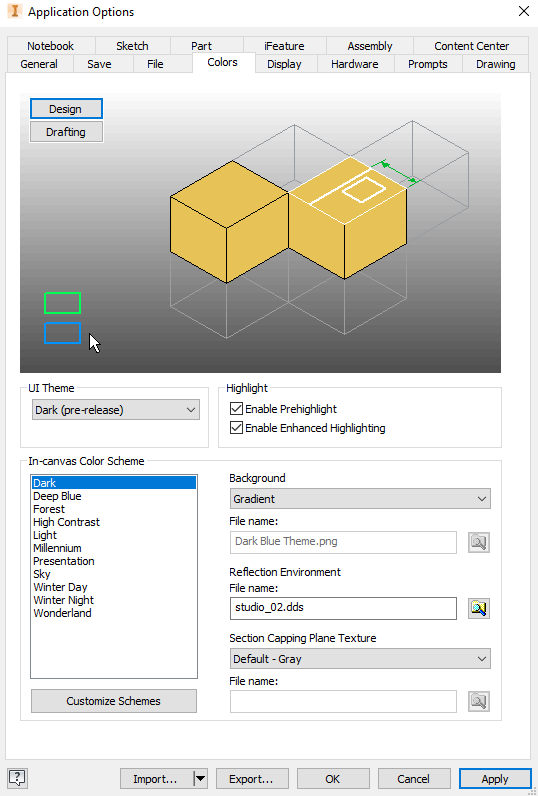Switch to the iFeature tab
The height and width of the screenshot is (796, 538).
coord(284,46)
